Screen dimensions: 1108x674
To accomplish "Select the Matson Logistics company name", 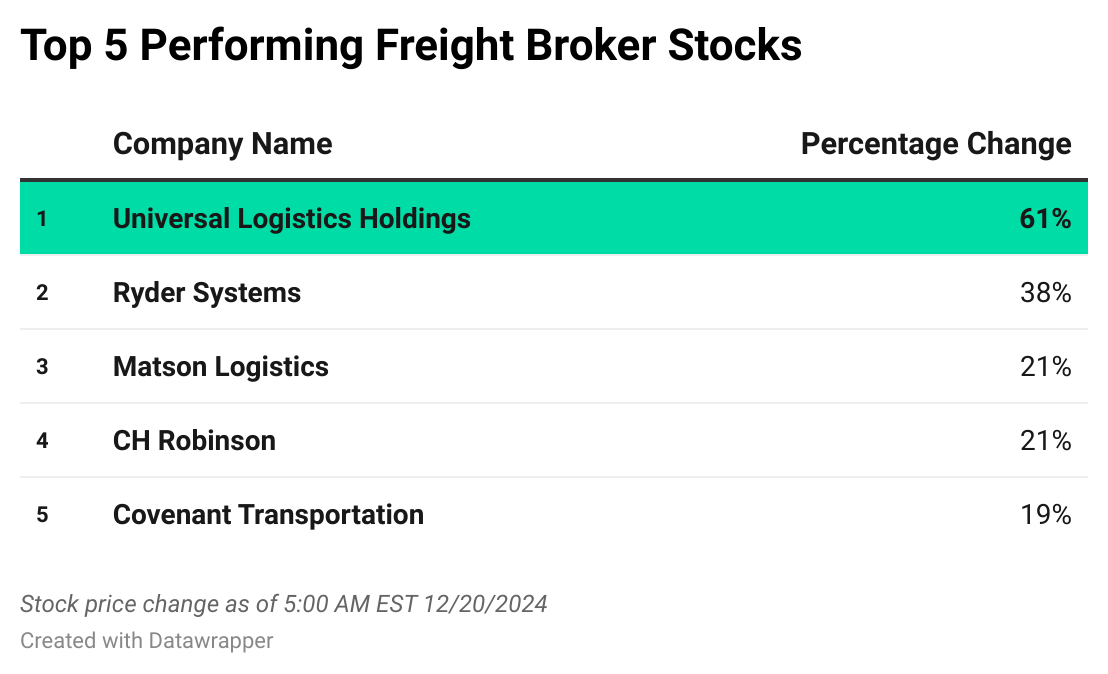I will 221,367.
